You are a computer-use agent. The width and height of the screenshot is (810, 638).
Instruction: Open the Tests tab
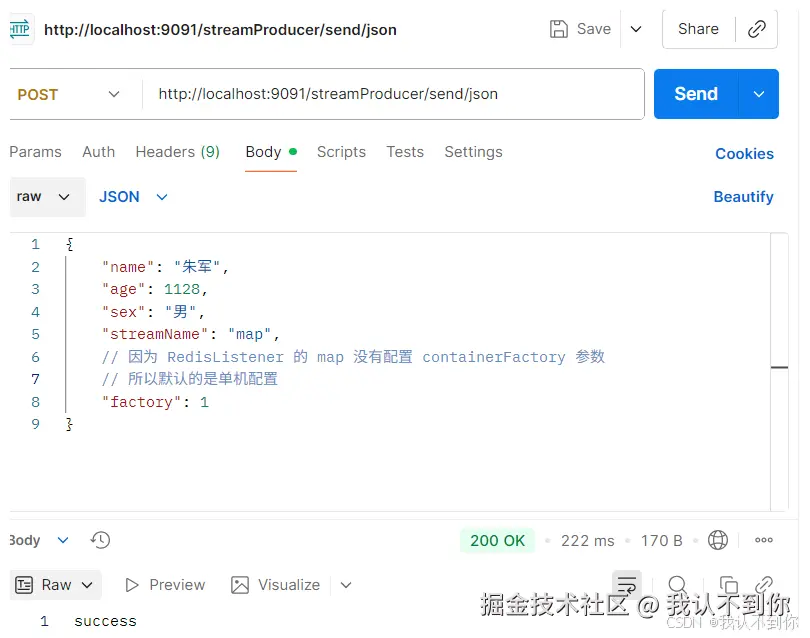(x=405, y=152)
